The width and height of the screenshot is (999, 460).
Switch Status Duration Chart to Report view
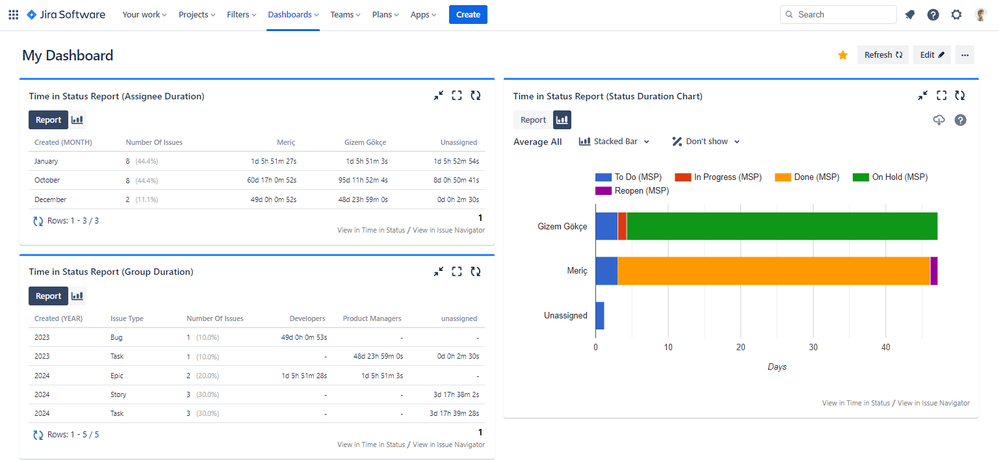pyautogui.click(x=533, y=120)
